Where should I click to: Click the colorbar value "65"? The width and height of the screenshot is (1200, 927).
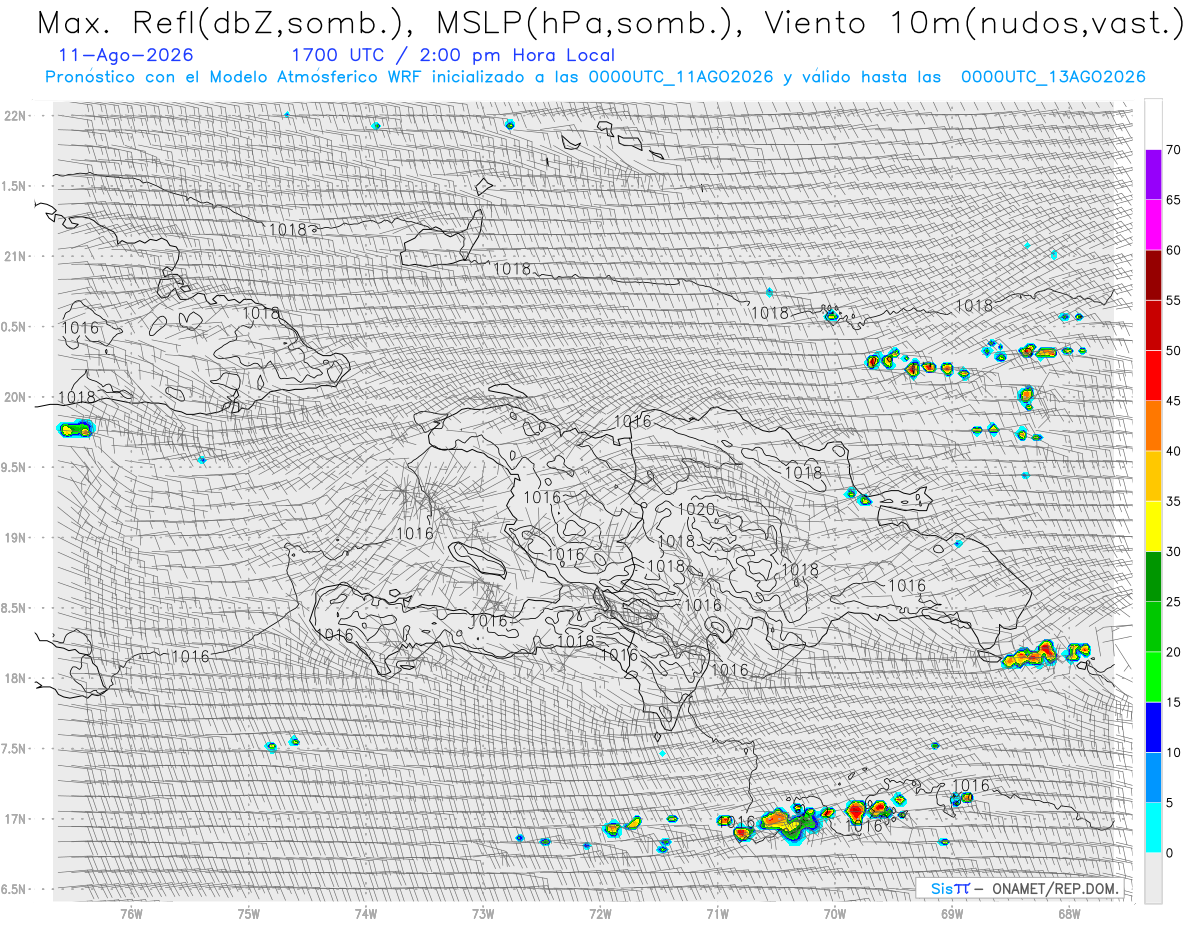click(1173, 200)
